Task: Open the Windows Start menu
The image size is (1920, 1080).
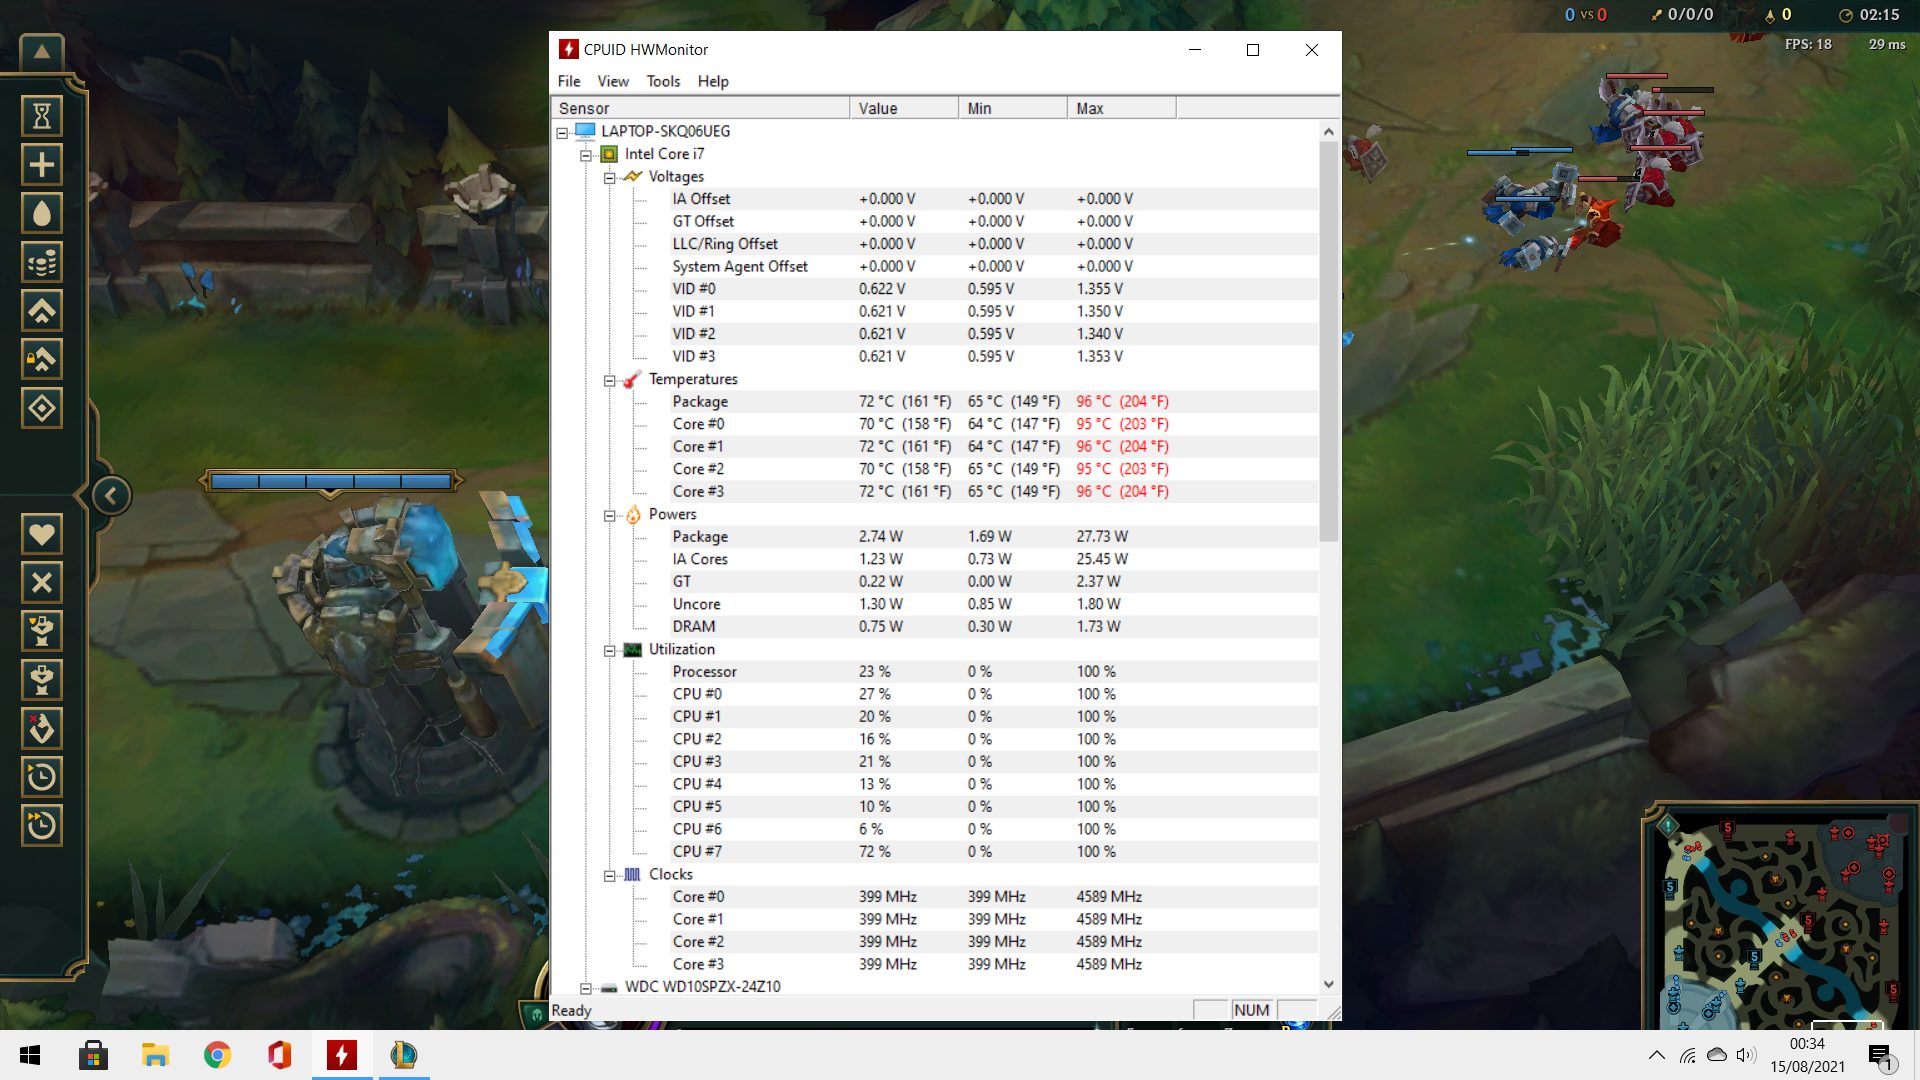Action: point(30,1055)
